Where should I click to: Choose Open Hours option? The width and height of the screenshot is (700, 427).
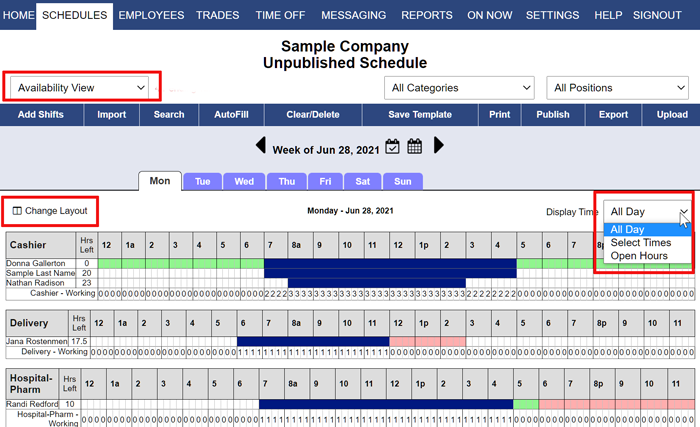[639, 256]
